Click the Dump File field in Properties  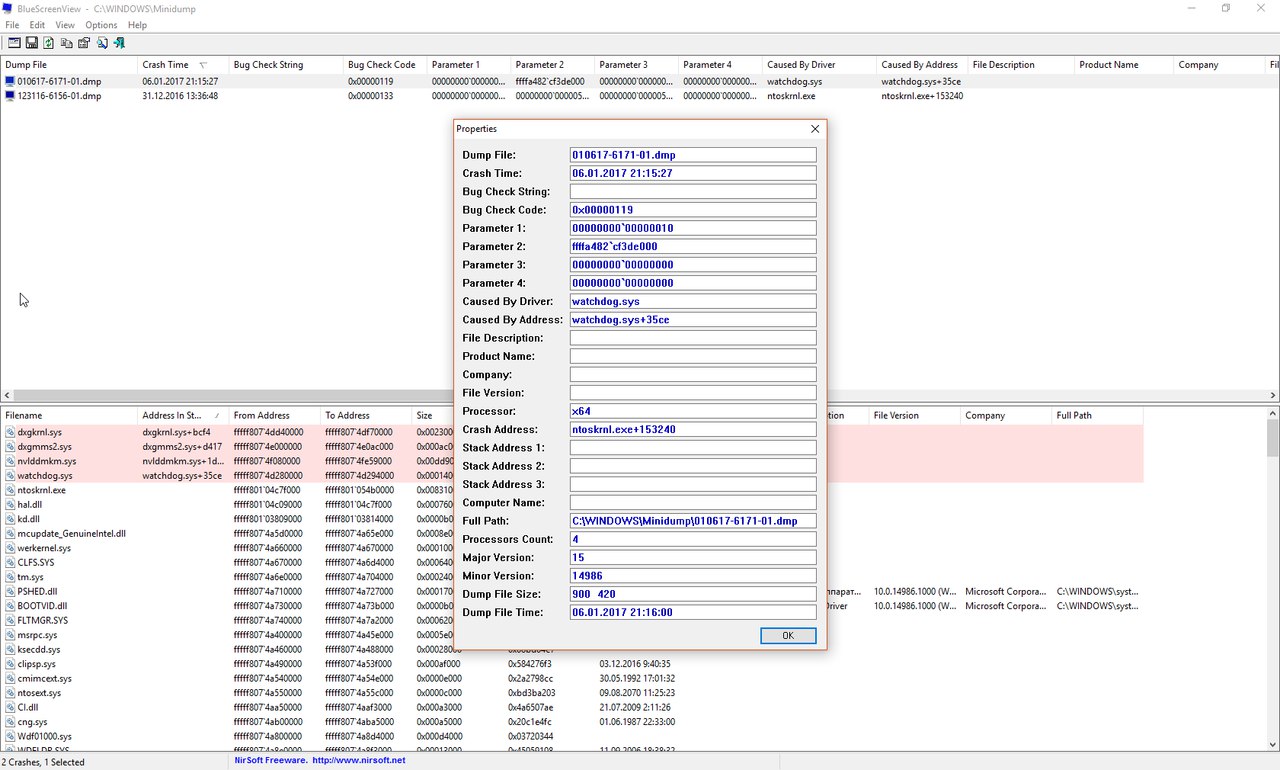[693, 155]
